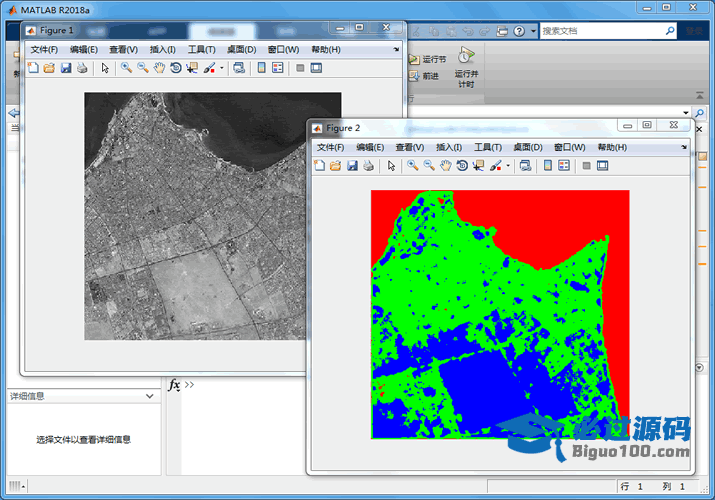Viewport: 715px width, 500px height.
Task: Dock Figure 2 using menu bar arrow
Action: [x=684, y=147]
